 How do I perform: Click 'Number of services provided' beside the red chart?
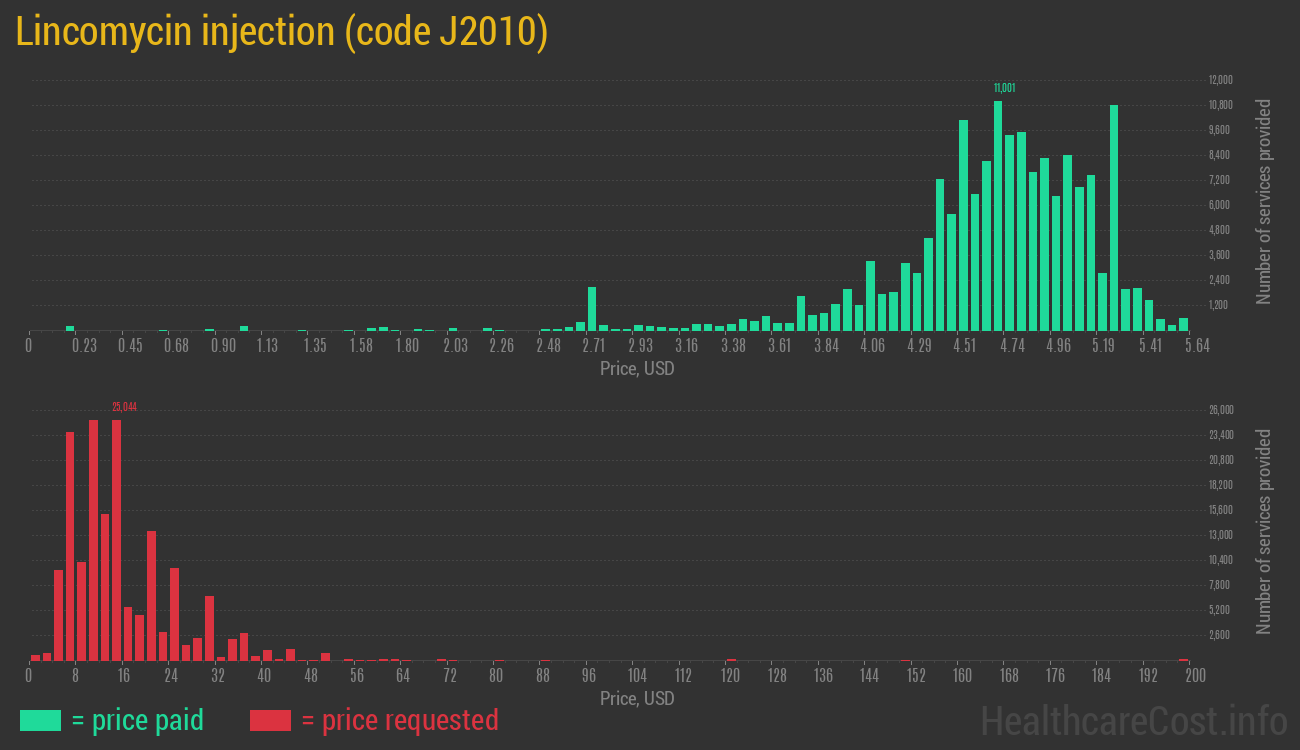click(1264, 532)
